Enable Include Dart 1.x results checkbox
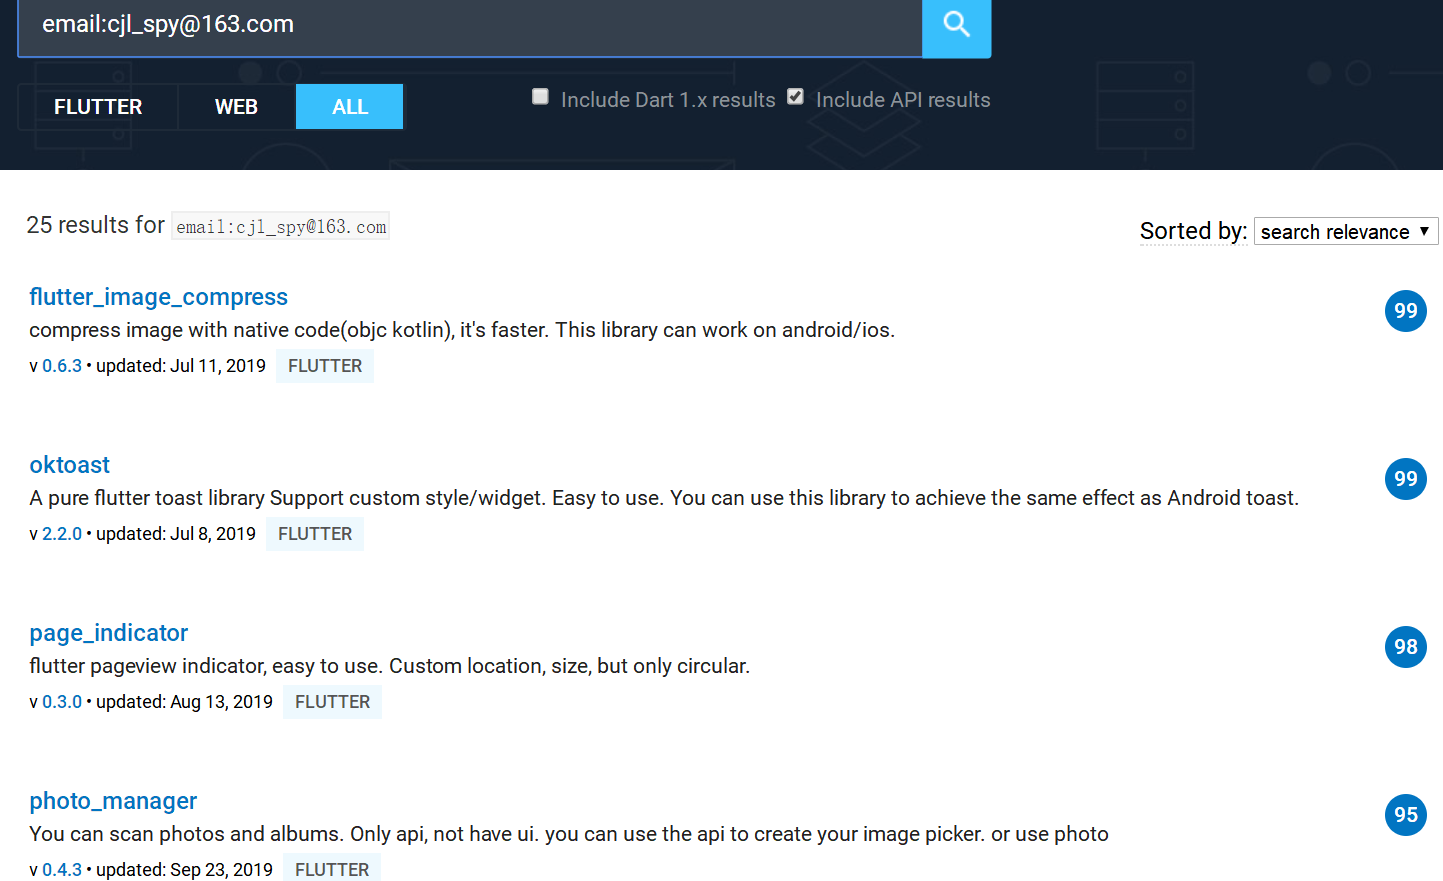Screen dimensions: 1443x881 [x=540, y=97]
